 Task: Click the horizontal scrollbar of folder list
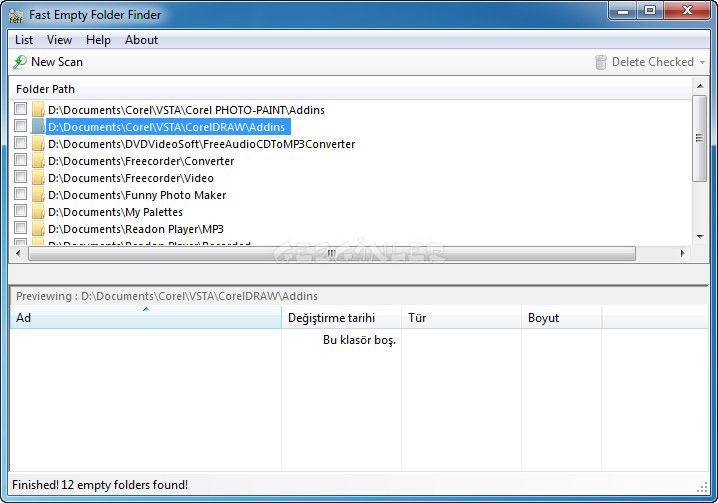point(330,254)
